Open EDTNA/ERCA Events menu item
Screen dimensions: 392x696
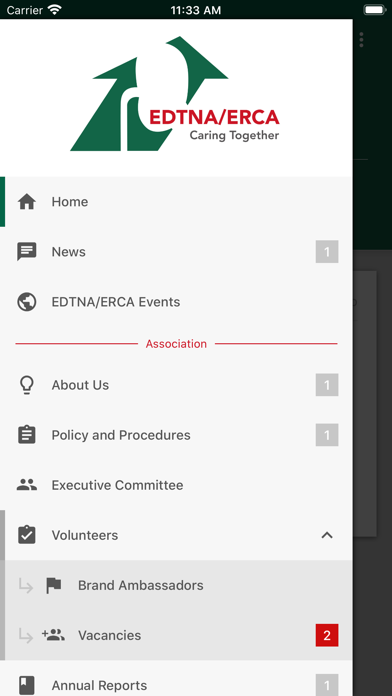176,302
